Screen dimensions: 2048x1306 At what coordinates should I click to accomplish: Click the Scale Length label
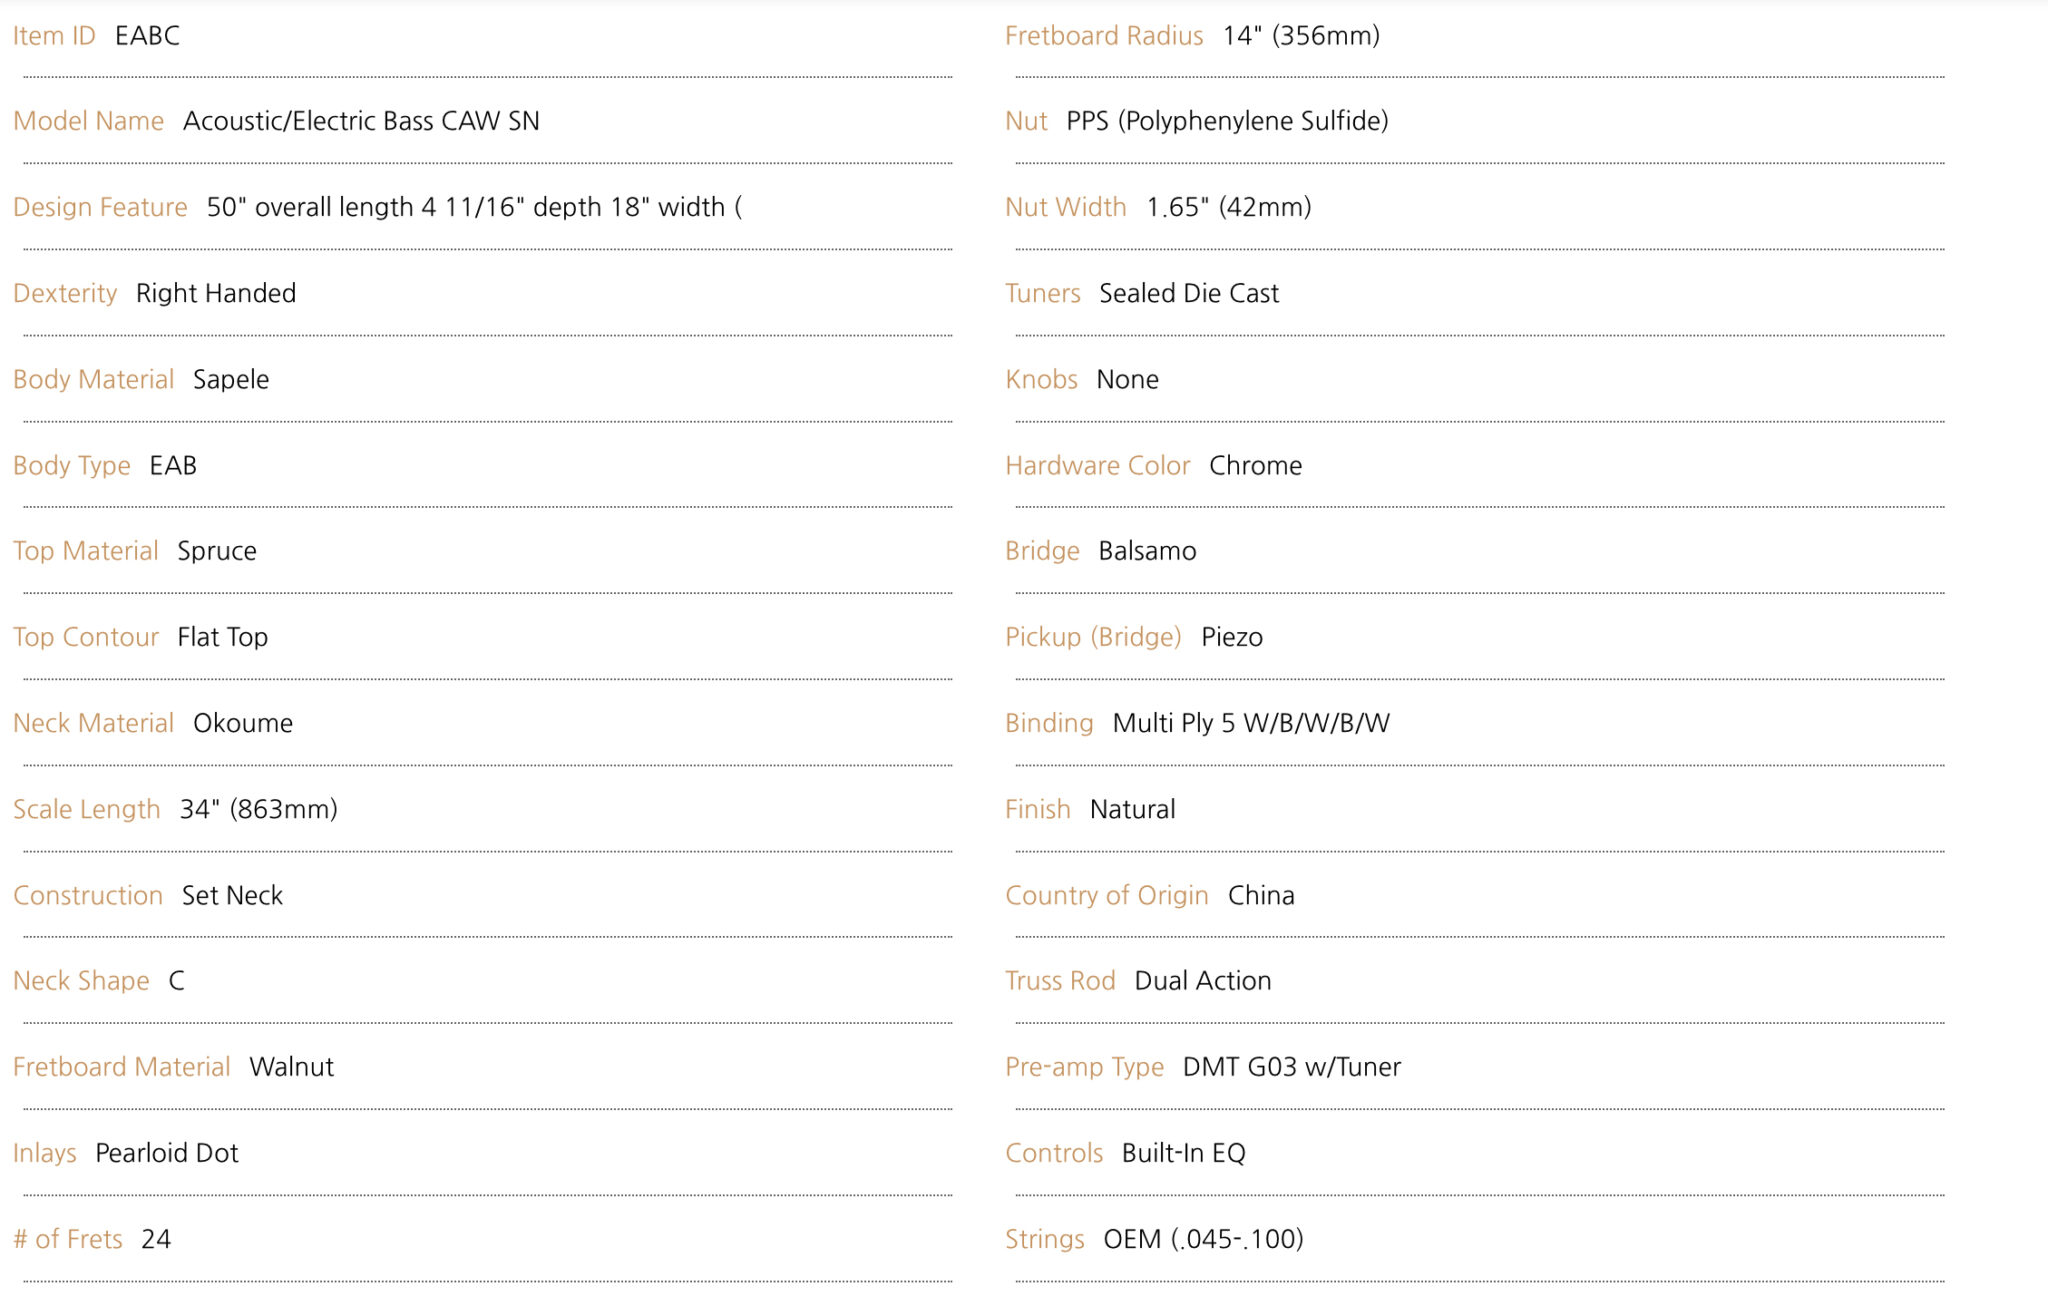click(87, 809)
